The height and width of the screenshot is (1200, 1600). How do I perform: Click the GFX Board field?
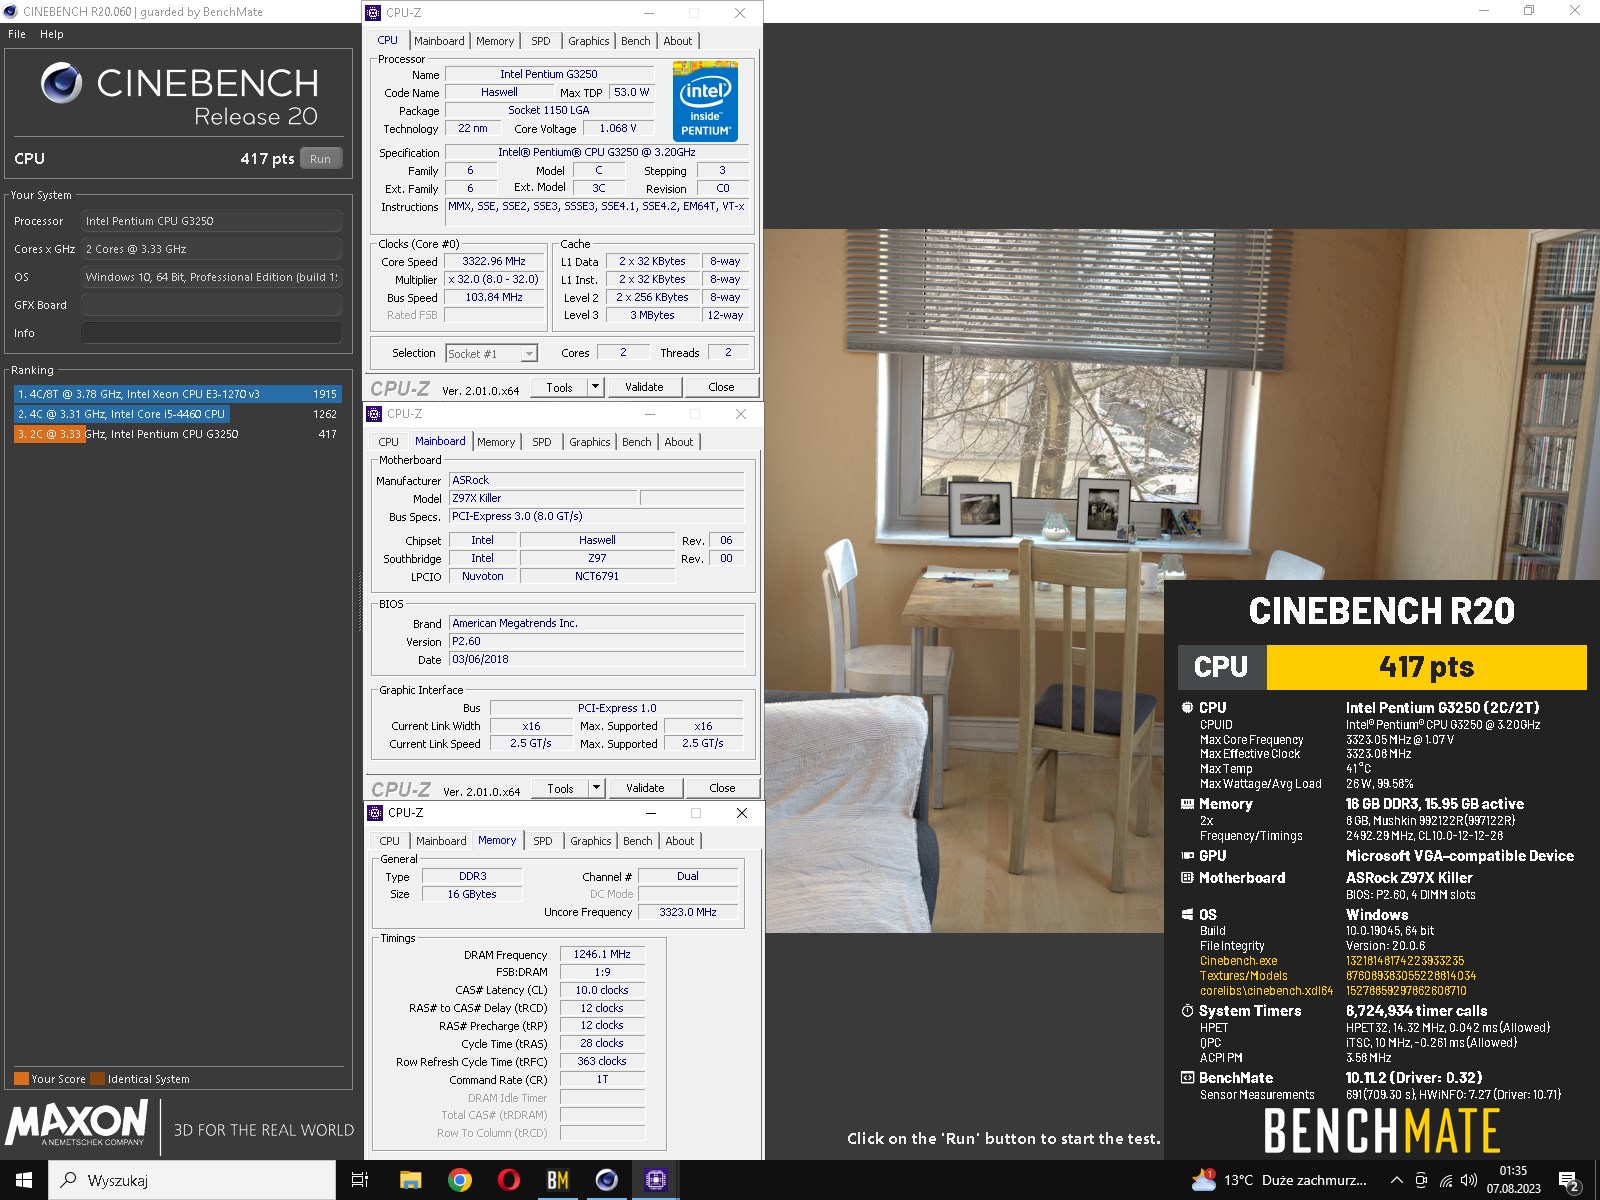coord(211,305)
